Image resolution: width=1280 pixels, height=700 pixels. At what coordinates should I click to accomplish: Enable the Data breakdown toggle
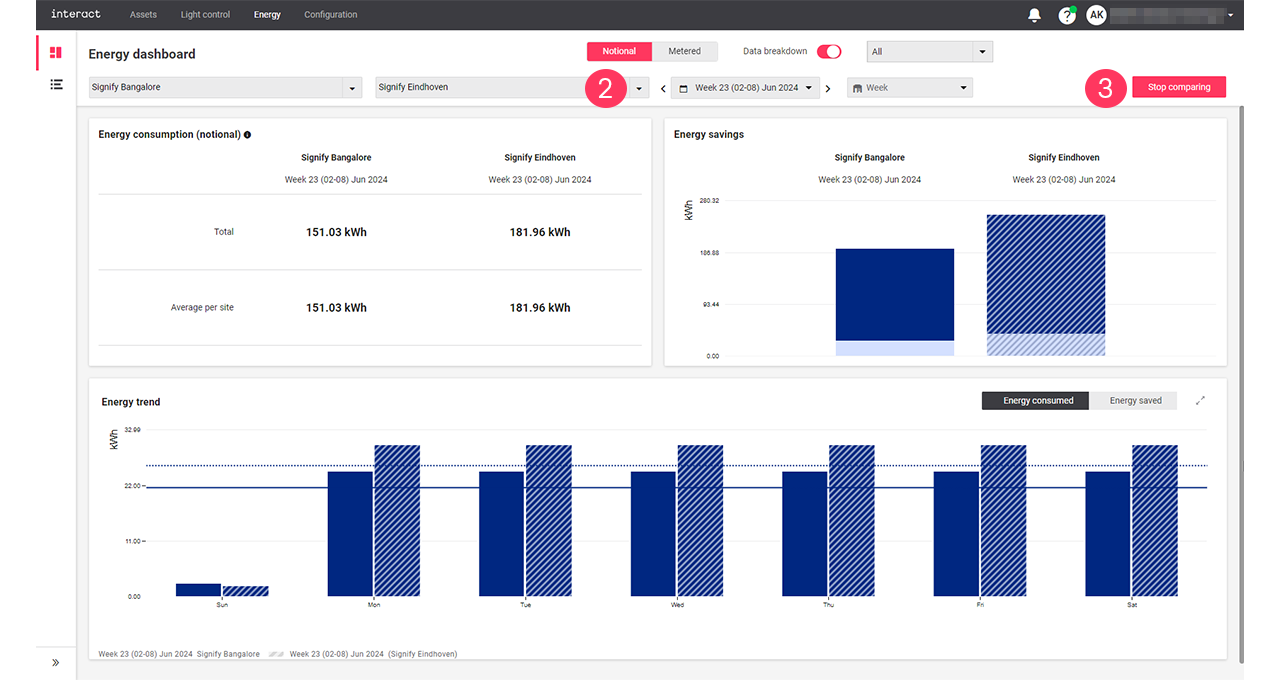[829, 50]
